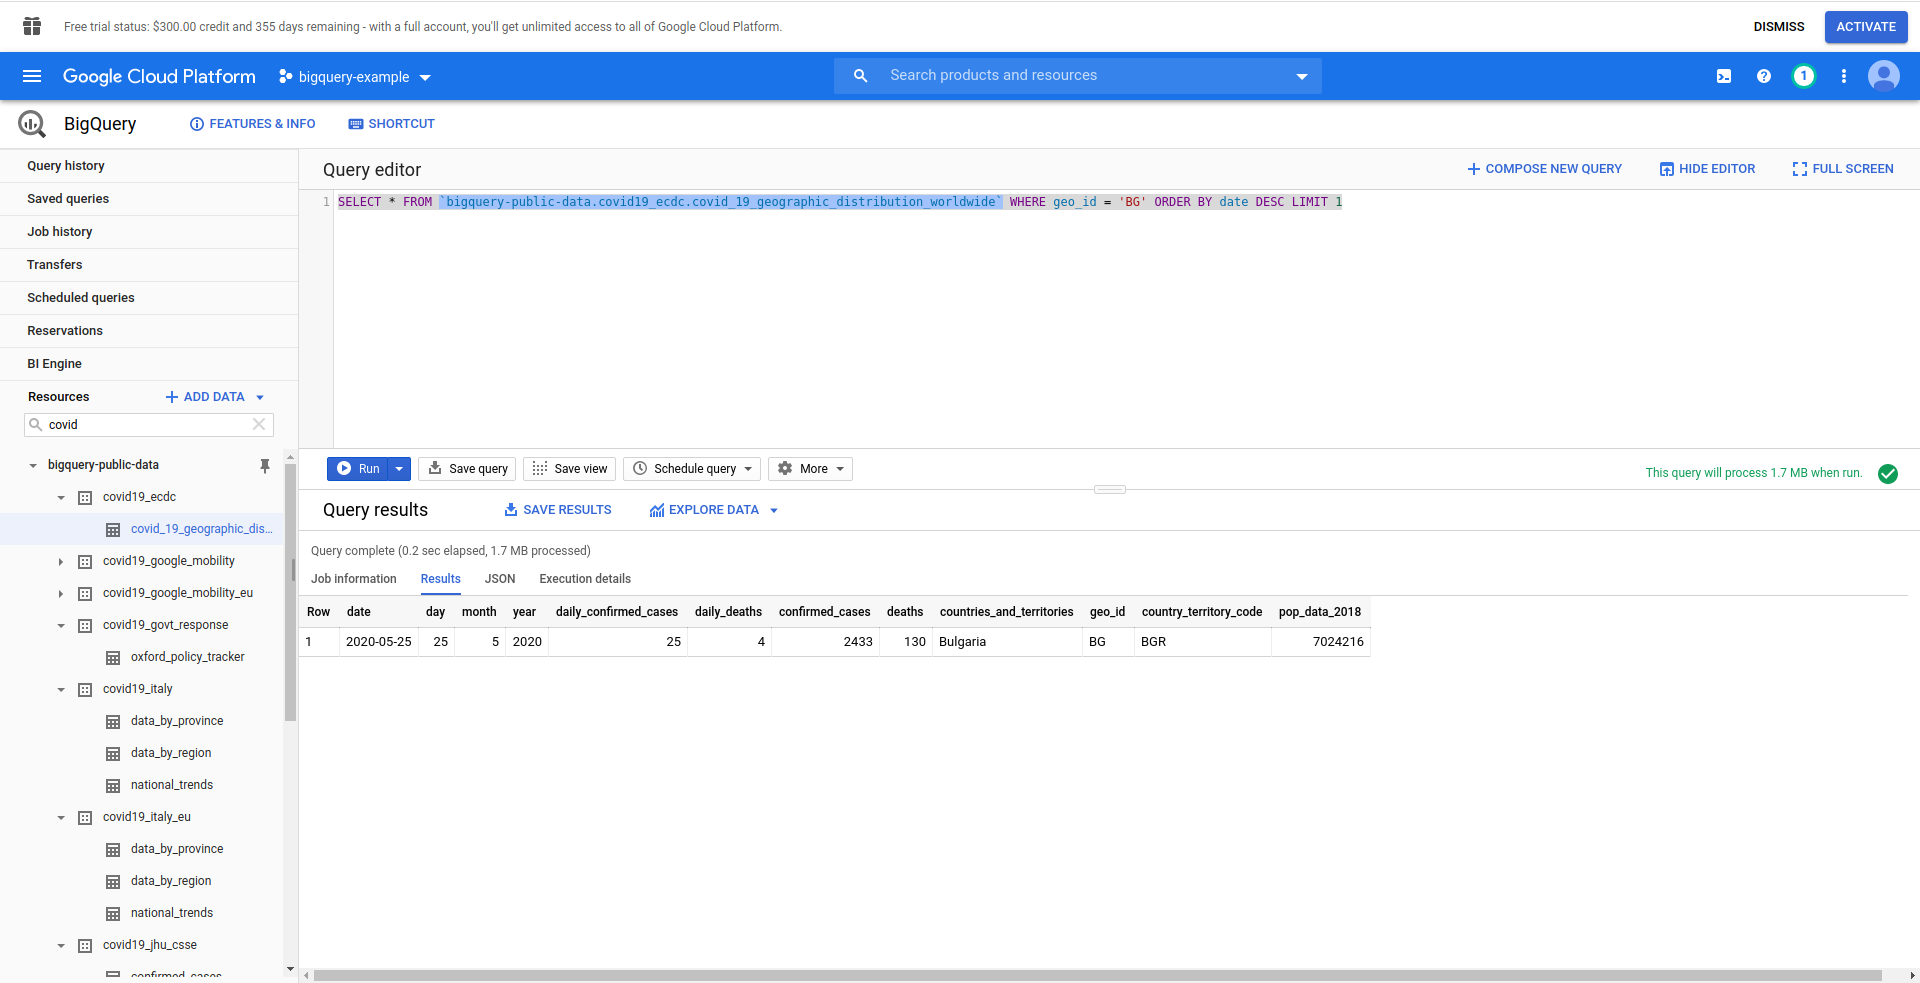Click the covid19_jhu_csse dataset icon

[85, 945]
